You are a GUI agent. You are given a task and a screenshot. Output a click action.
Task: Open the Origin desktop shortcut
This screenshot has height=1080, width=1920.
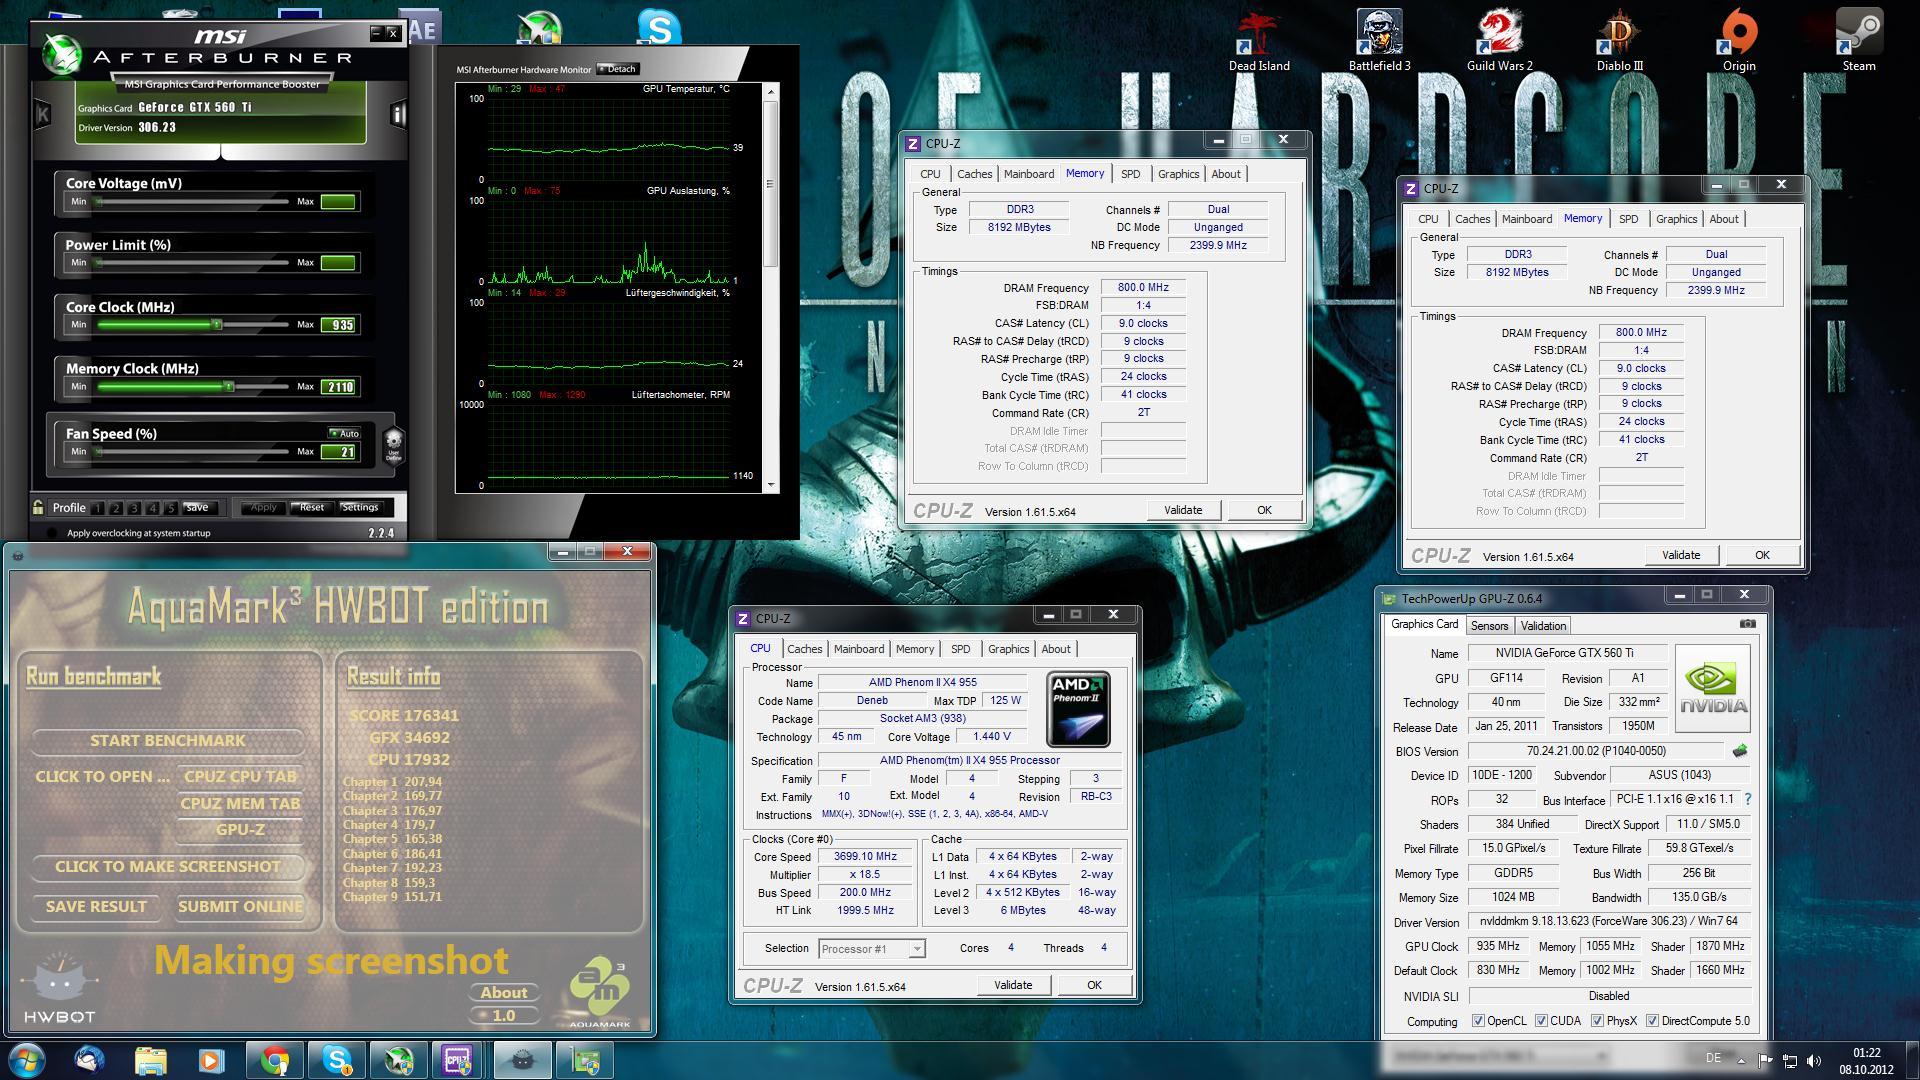pos(1739,40)
